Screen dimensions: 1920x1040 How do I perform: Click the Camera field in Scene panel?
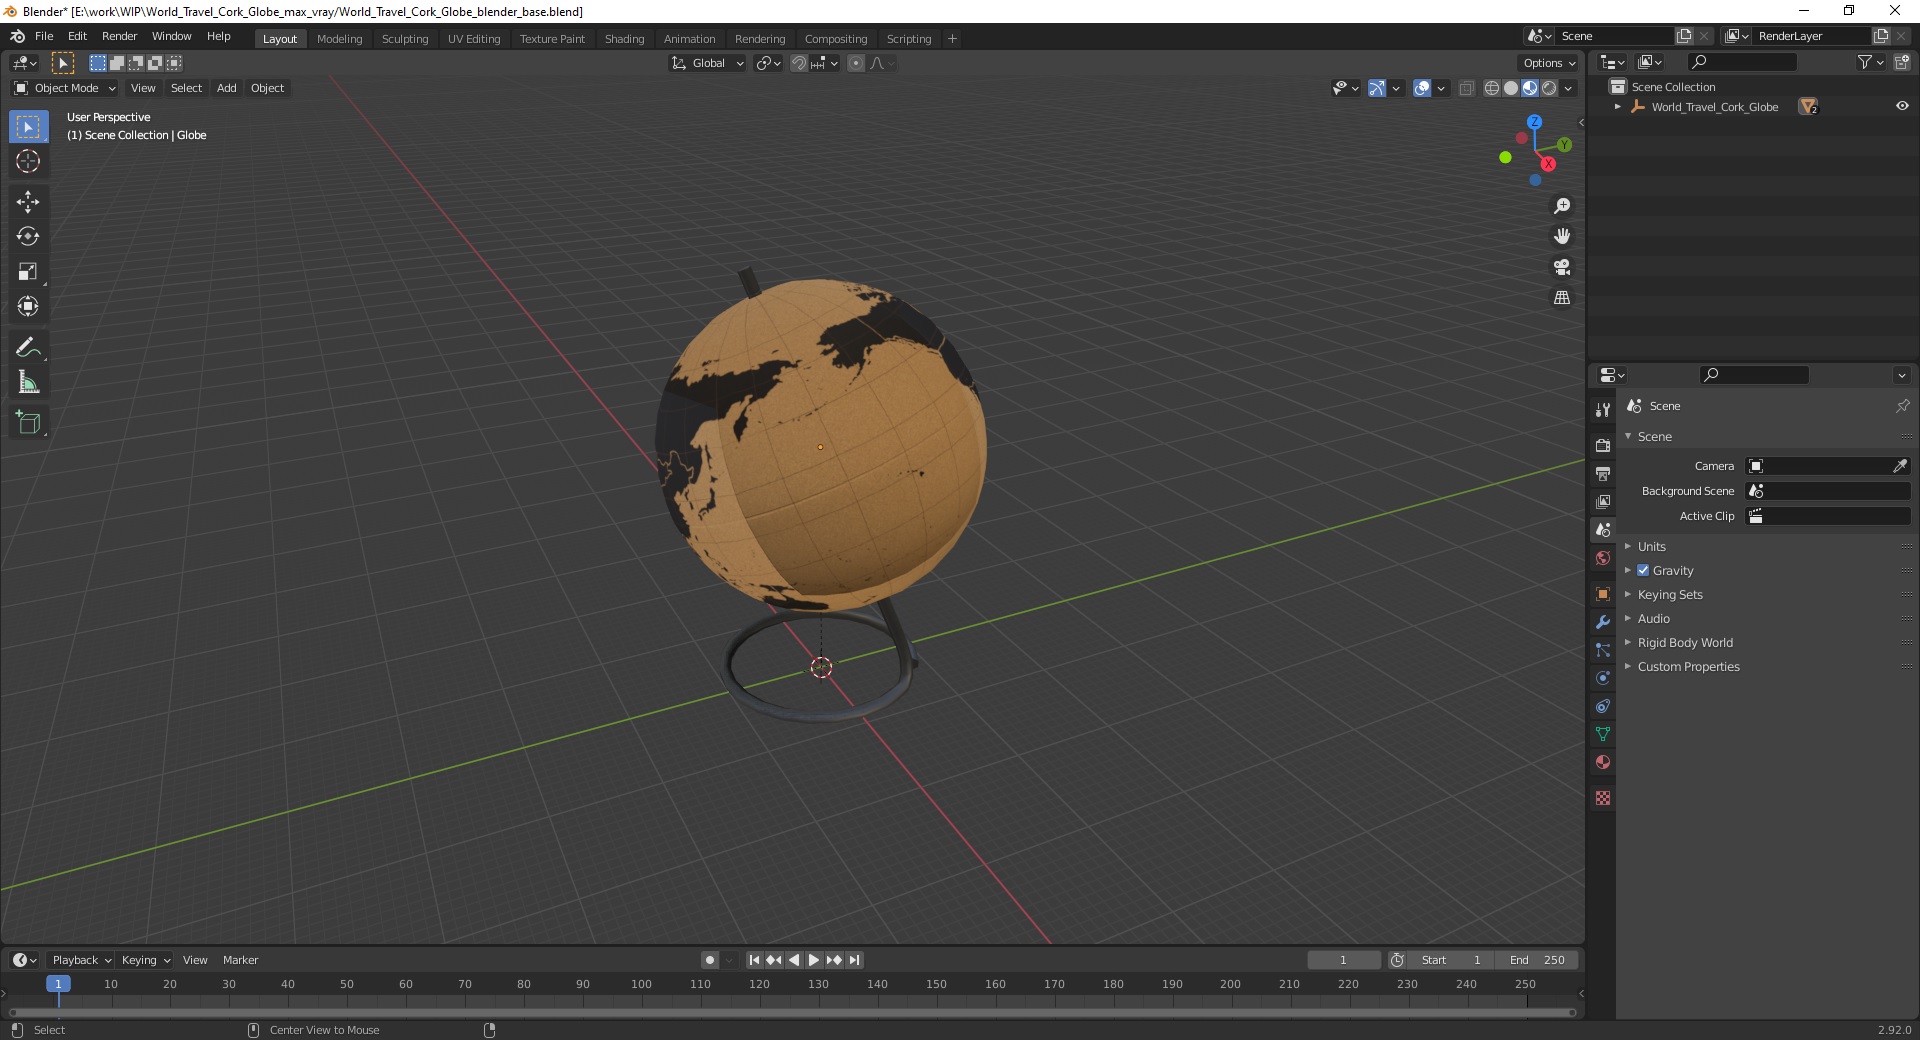click(1827, 466)
